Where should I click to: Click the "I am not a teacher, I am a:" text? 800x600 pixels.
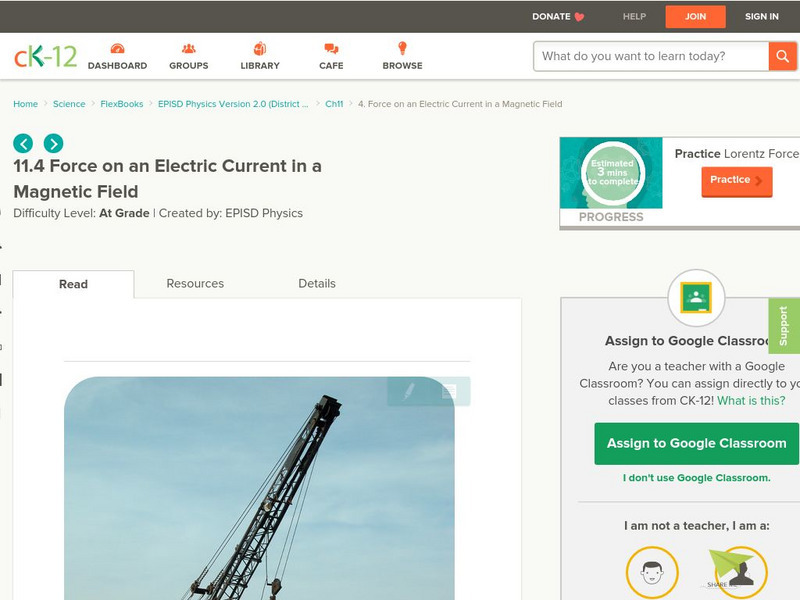pos(696,526)
